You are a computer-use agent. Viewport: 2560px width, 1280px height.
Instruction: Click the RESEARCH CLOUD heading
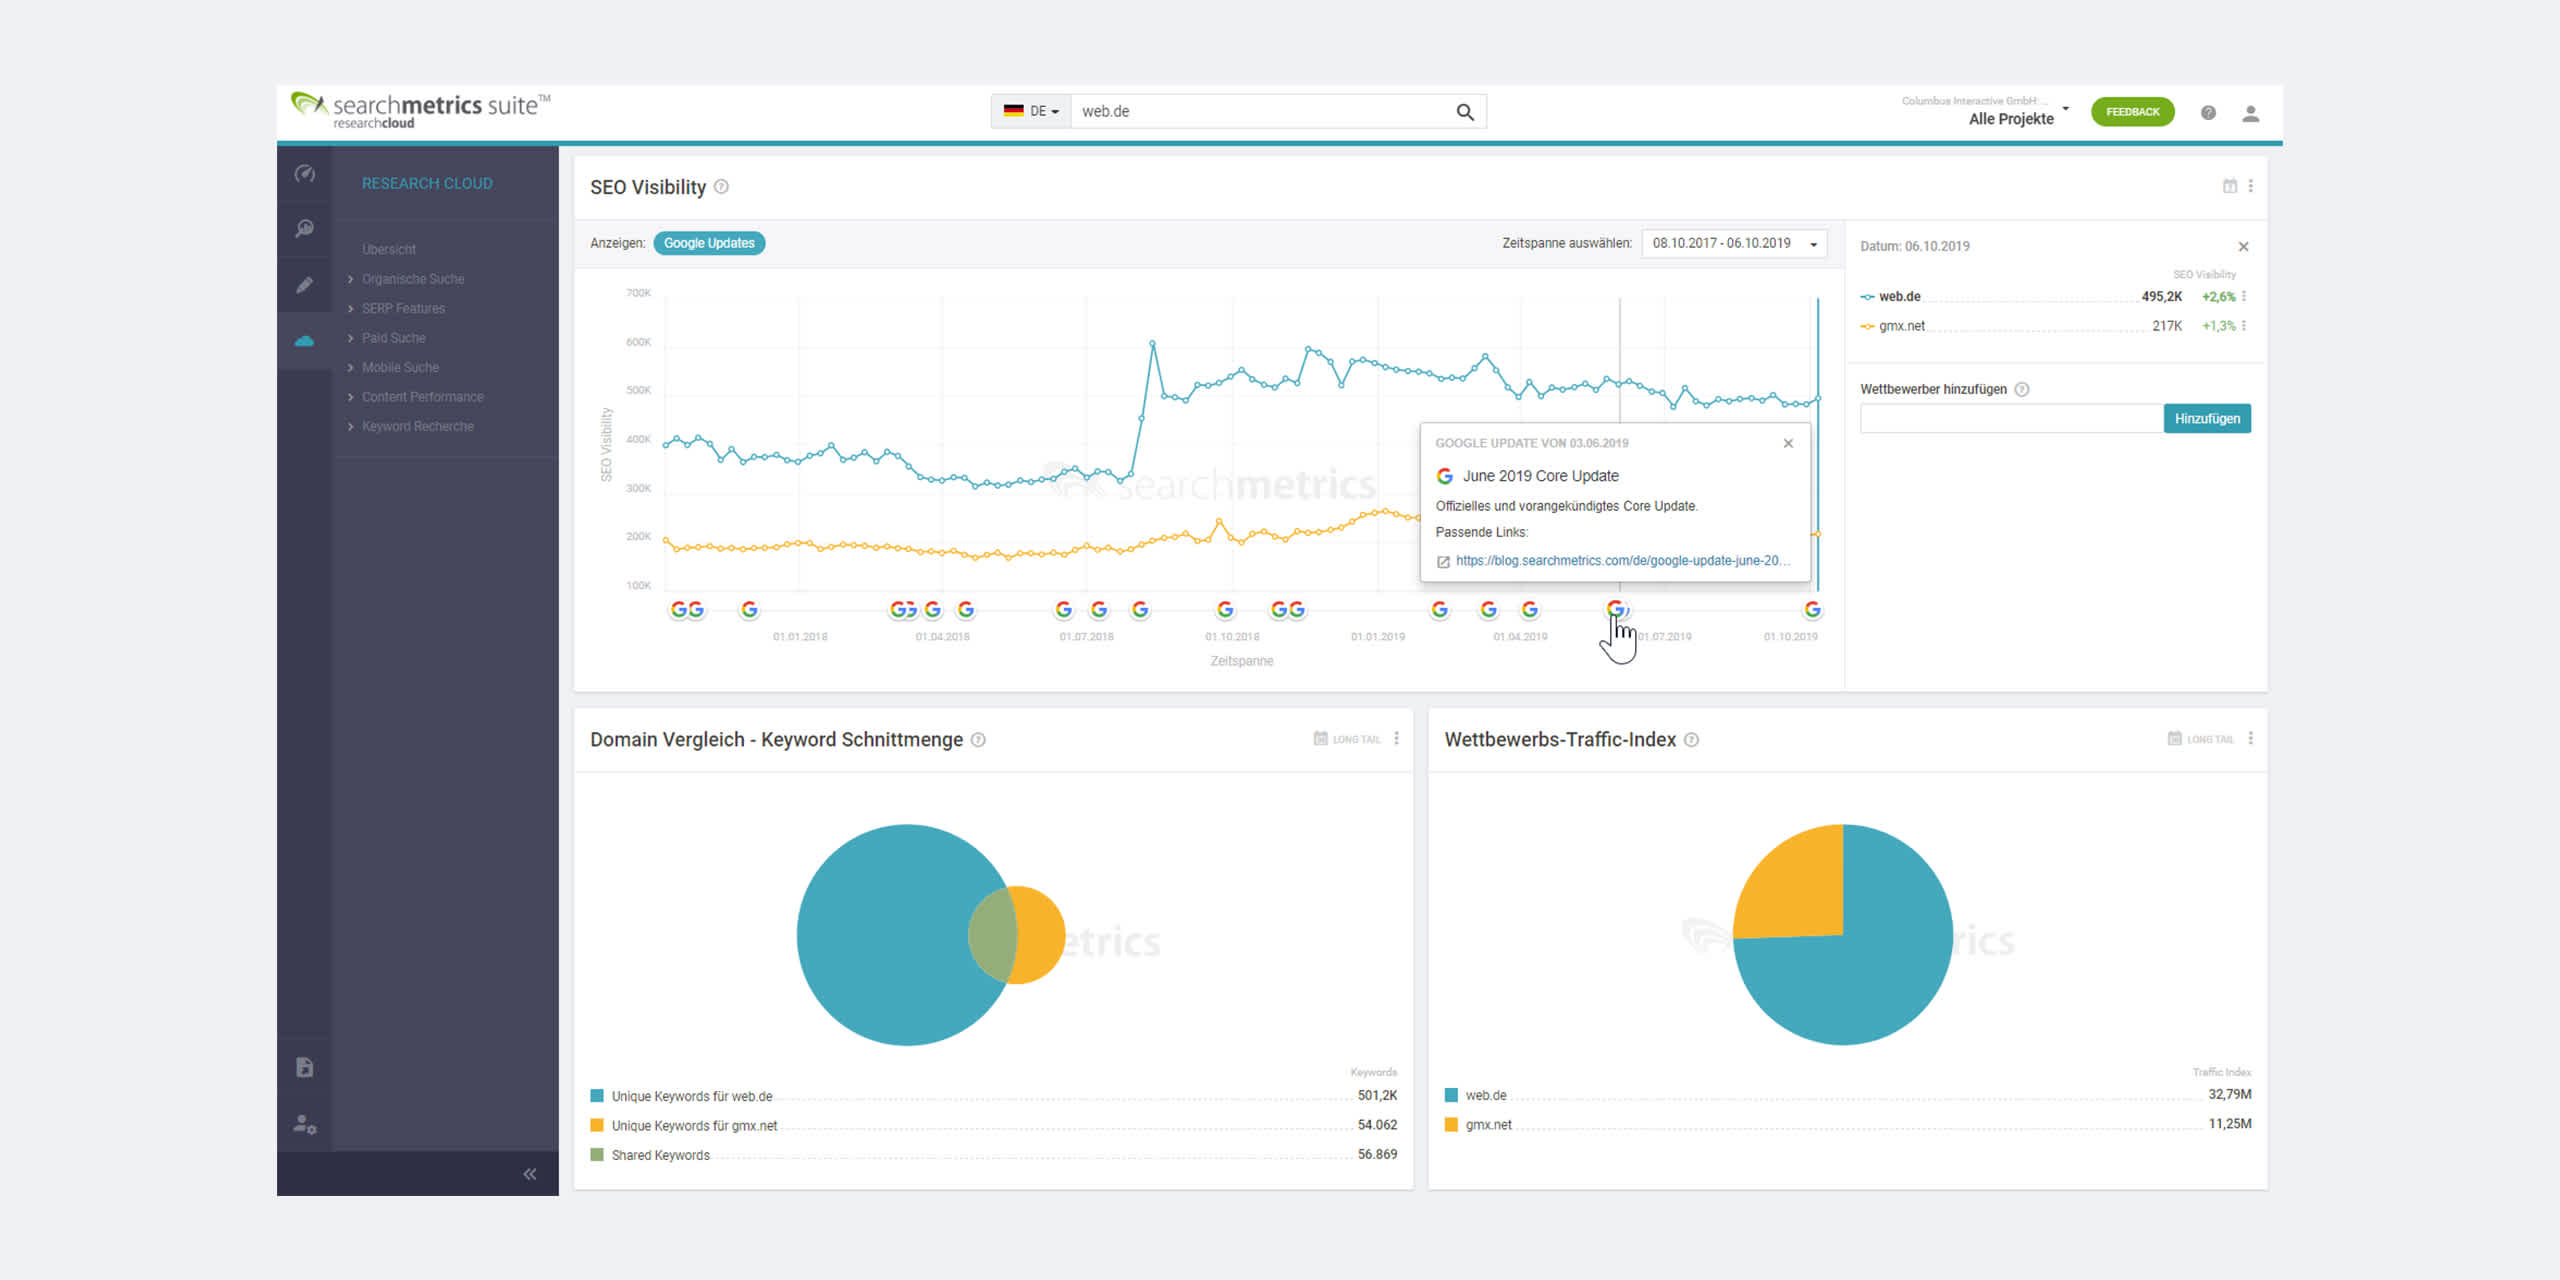[x=427, y=183]
